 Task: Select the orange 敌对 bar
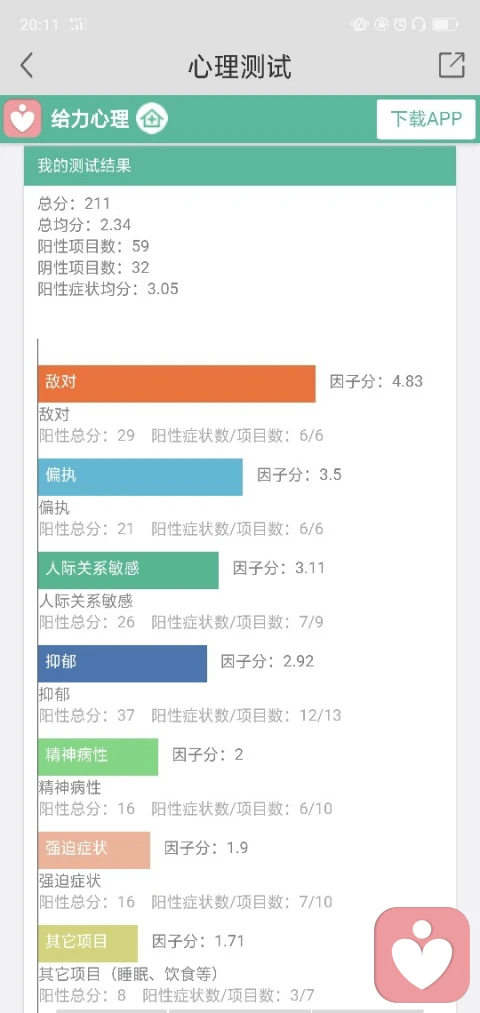(176, 384)
